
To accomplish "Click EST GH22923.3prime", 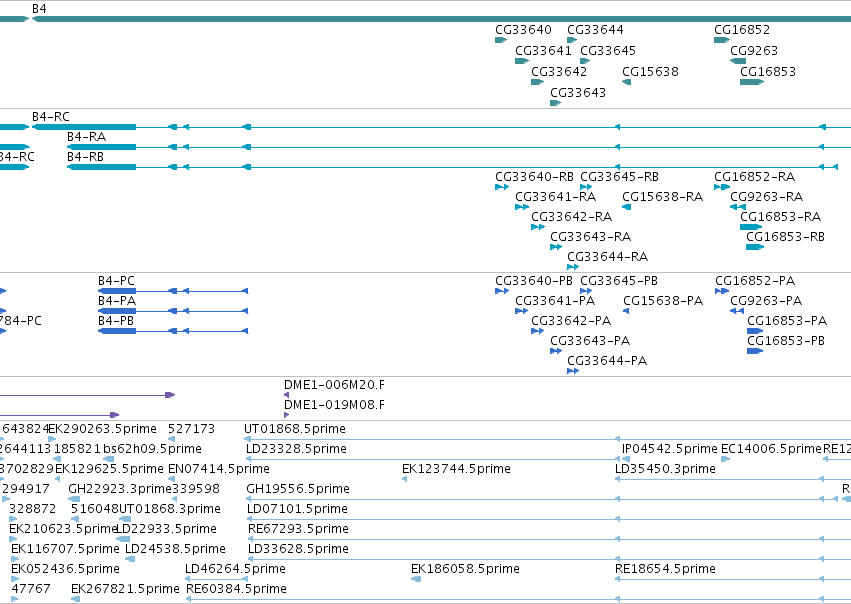I will point(120,489).
